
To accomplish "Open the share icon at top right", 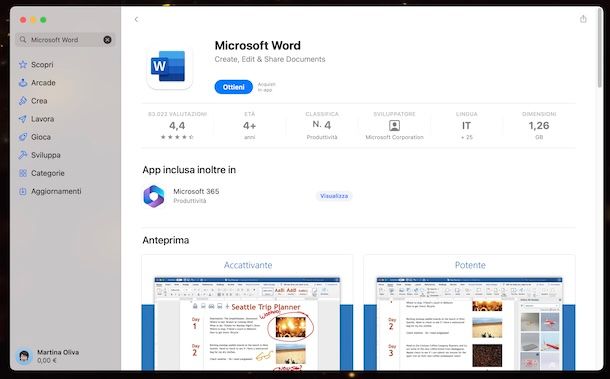I will [x=583, y=19].
